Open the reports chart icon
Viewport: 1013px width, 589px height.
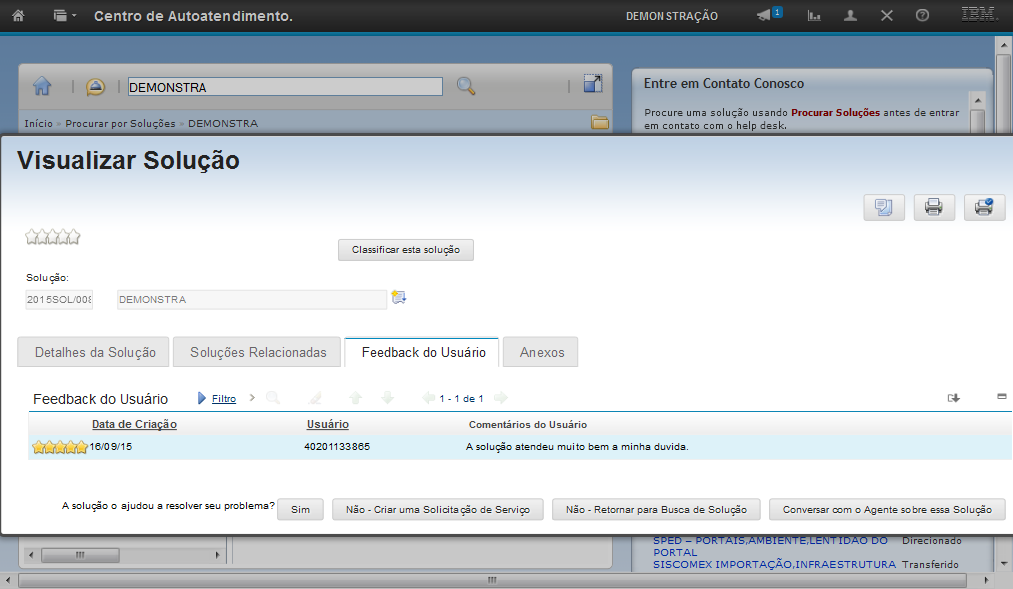coord(815,16)
